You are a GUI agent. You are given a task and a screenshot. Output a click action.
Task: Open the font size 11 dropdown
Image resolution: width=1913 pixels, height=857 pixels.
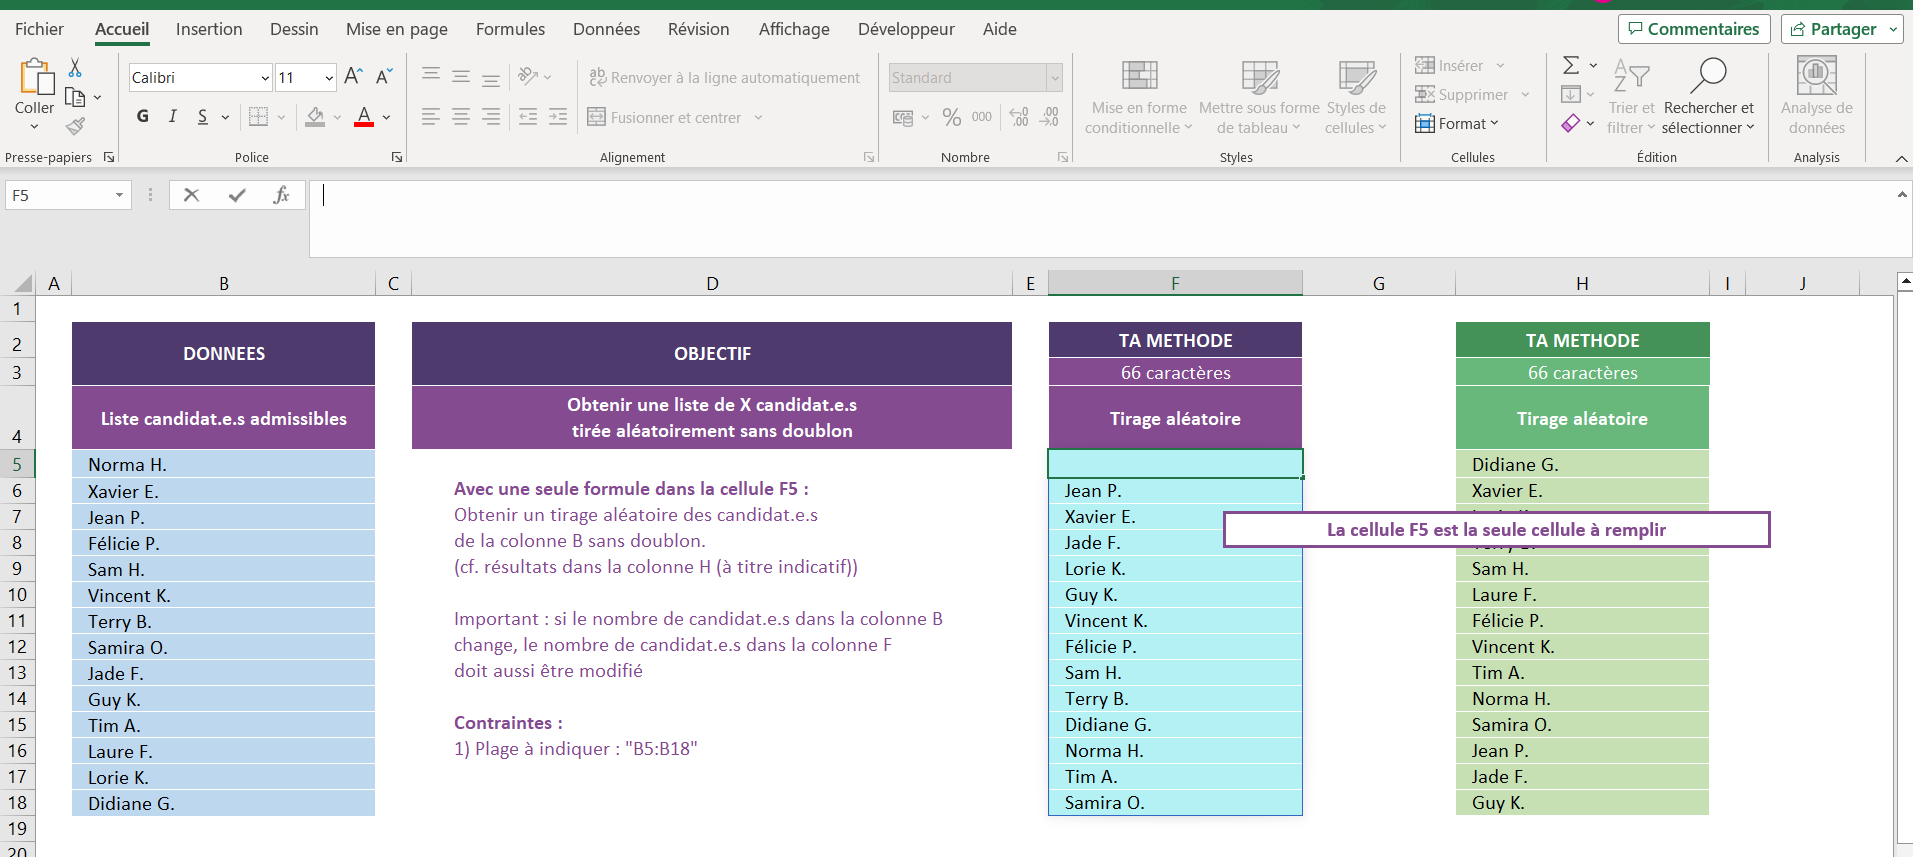click(x=329, y=78)
